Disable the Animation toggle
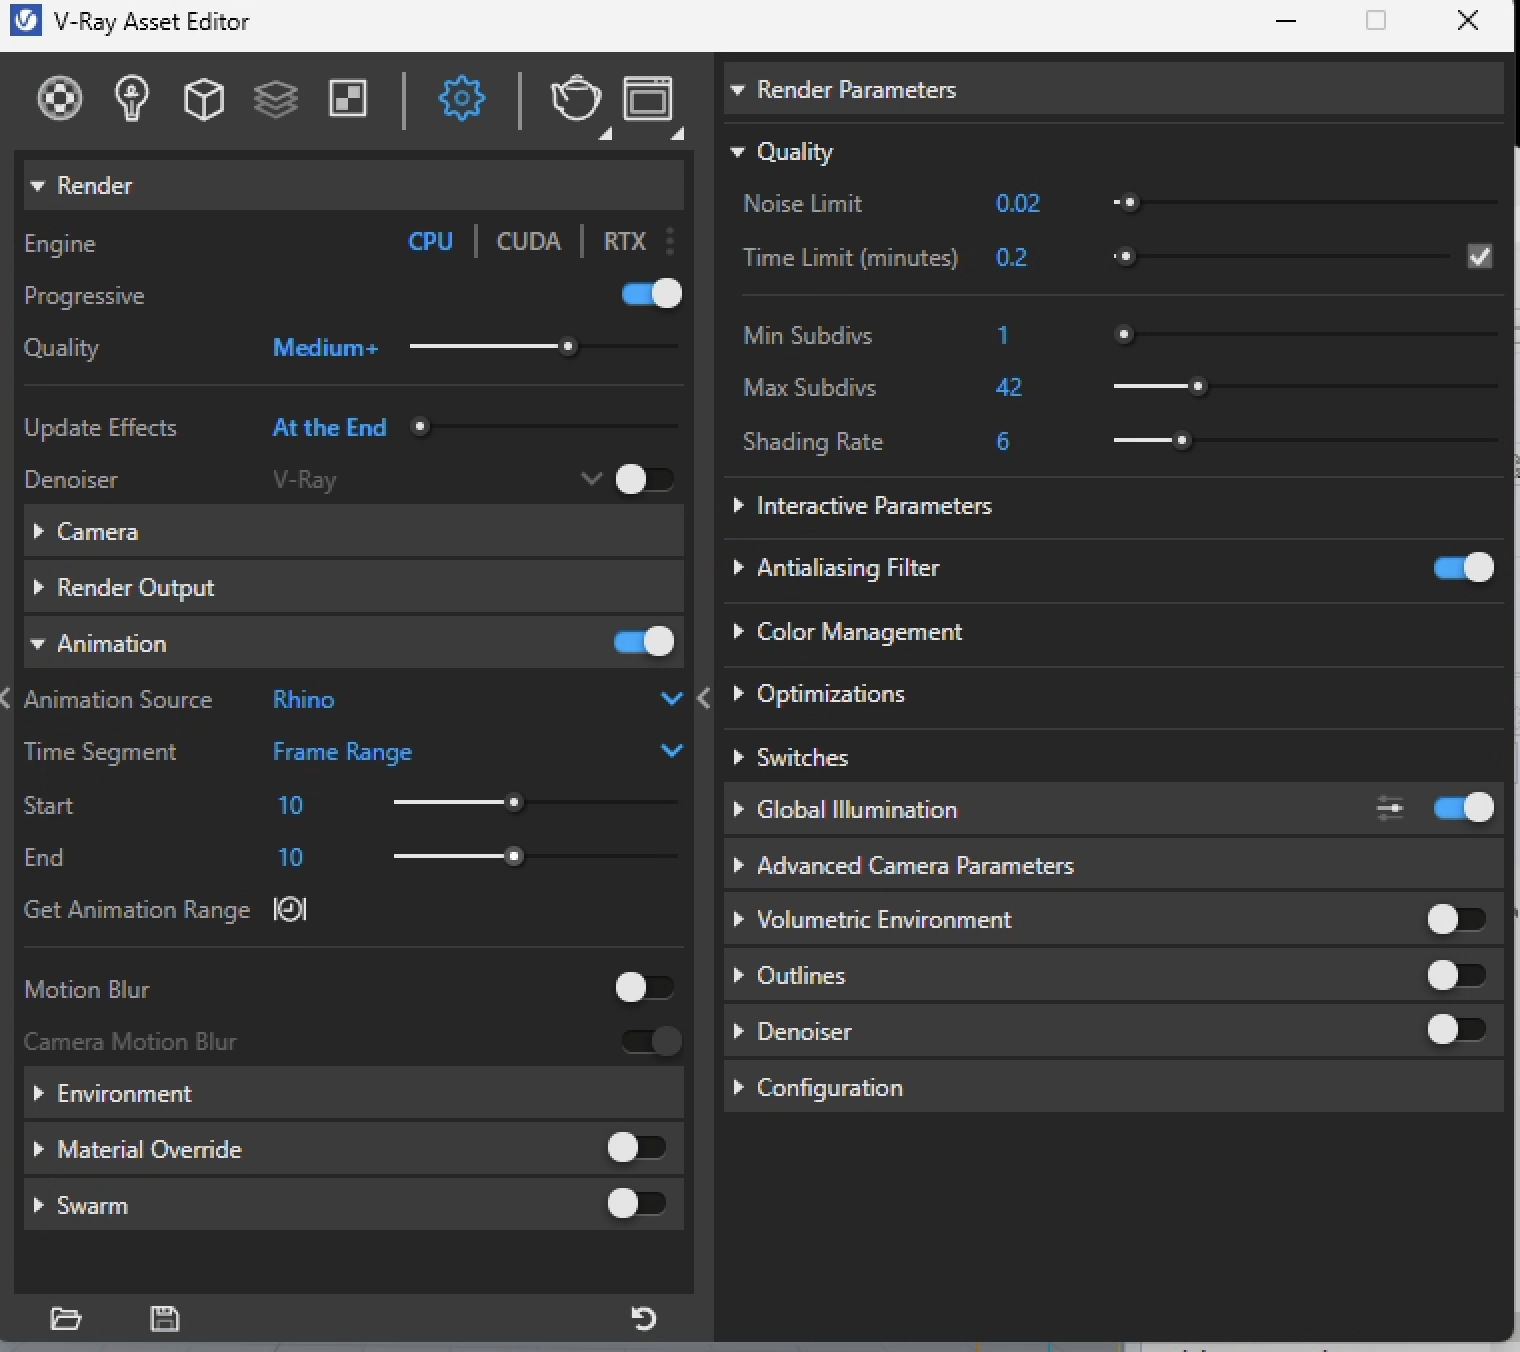Screen dimensions: 1520x1352 [x=644, y=642]
